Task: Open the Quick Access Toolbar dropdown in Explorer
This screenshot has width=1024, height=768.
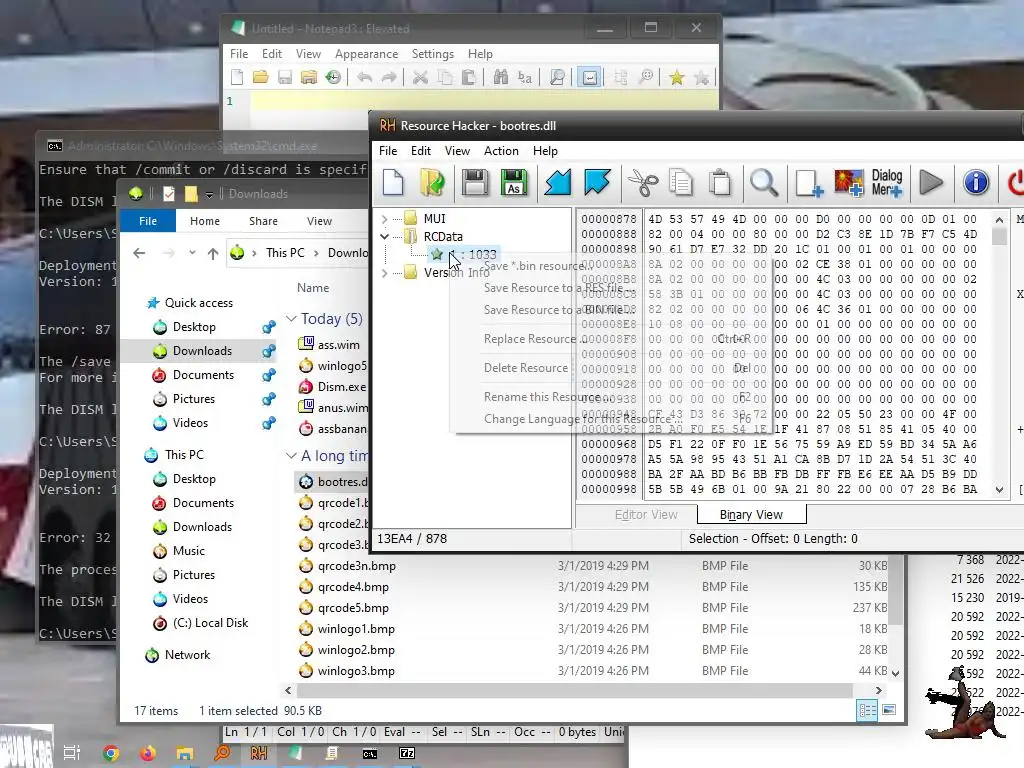Action: click(x=209, y=195)
